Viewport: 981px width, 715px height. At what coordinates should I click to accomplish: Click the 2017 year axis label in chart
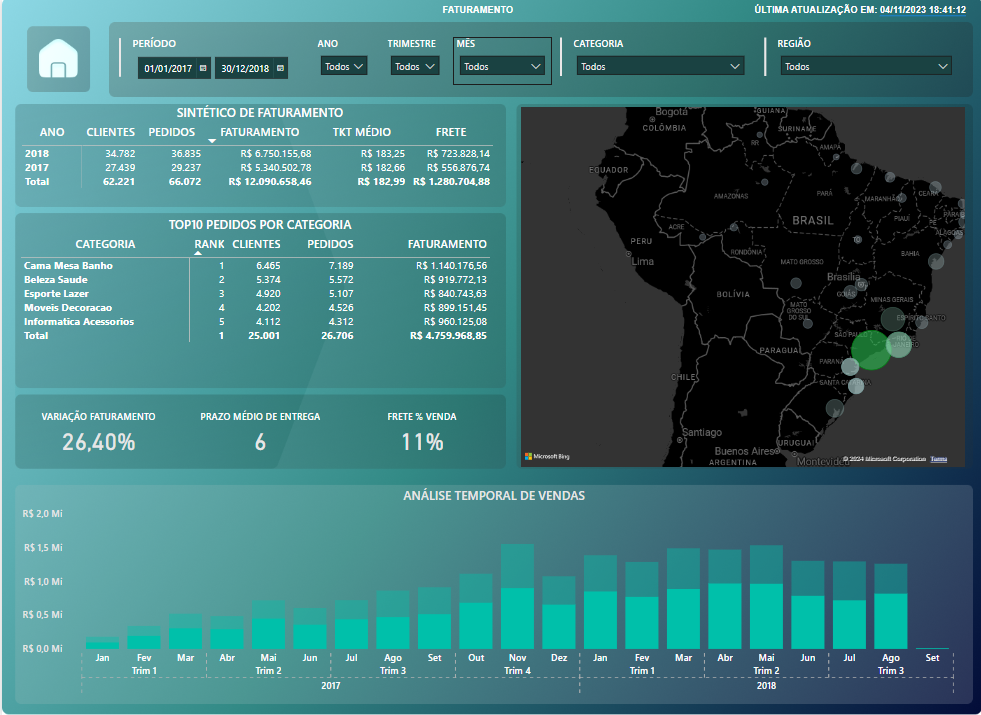pos(330,686)
